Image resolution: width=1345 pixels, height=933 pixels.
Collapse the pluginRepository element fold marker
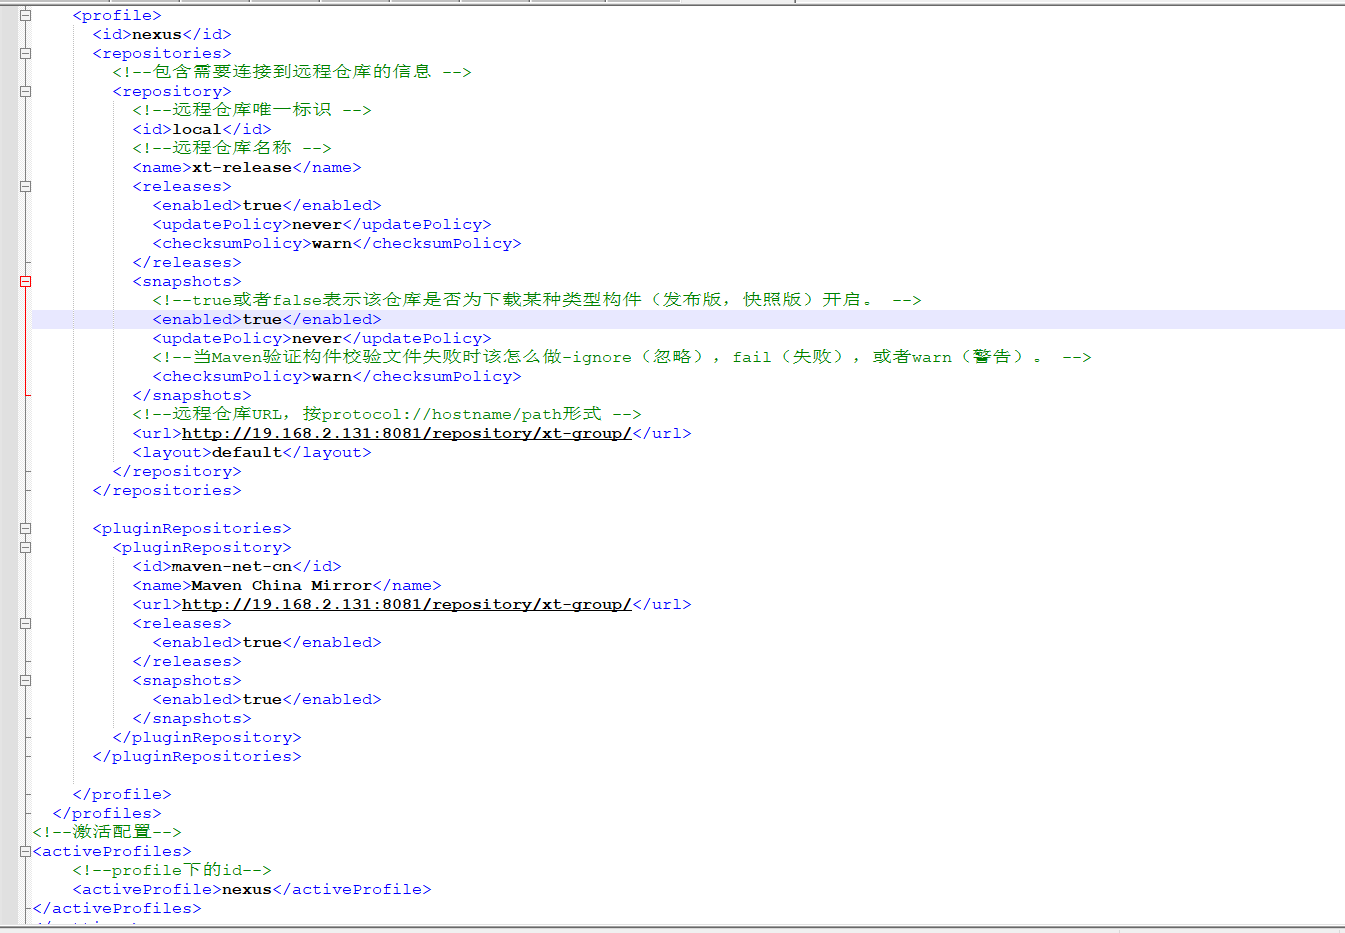[x=25, y=547]
